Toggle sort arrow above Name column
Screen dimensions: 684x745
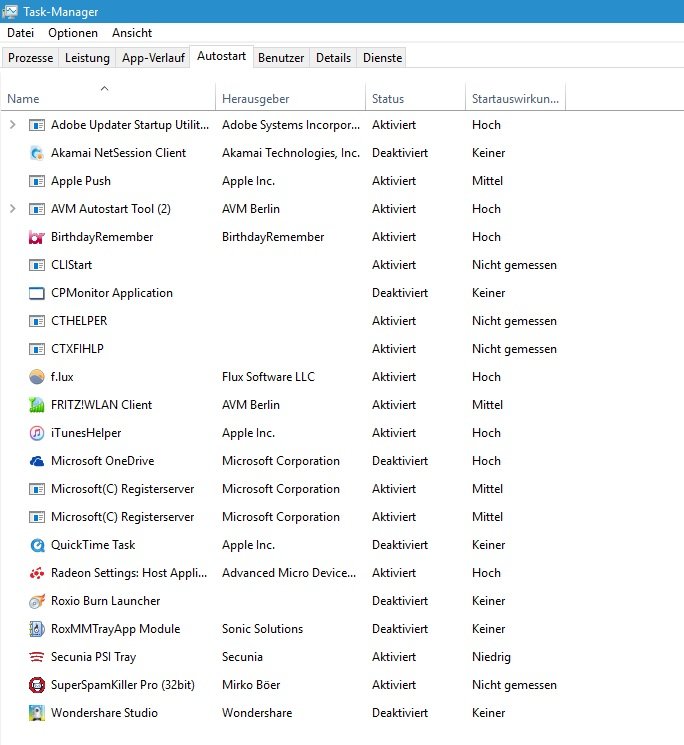point(104,88)
